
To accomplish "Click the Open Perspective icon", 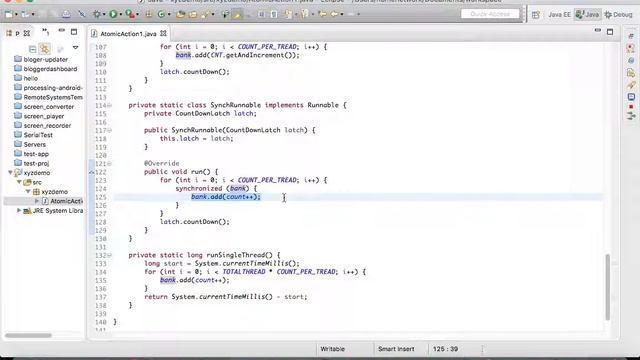I will click(x=536, y=15).
